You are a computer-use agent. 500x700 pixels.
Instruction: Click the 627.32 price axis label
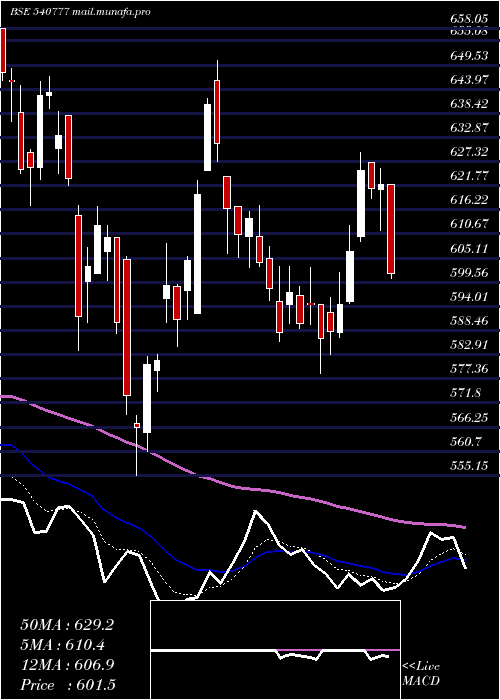pos(469,152)
